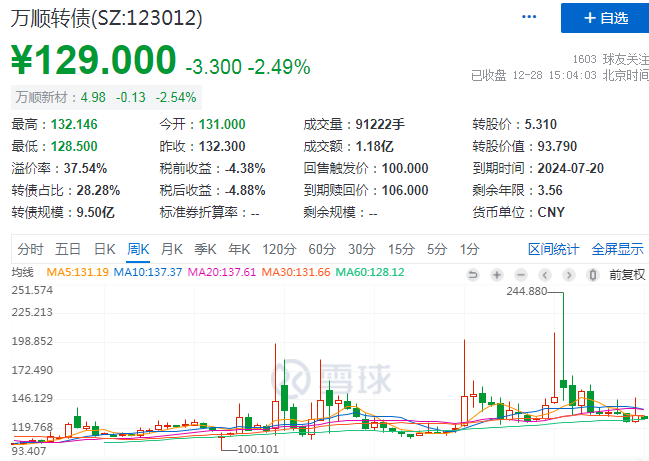This screenshot has height=461, width=649.
Task: Click the 昨收 value 132.300
Action: [x=222, y=146]
